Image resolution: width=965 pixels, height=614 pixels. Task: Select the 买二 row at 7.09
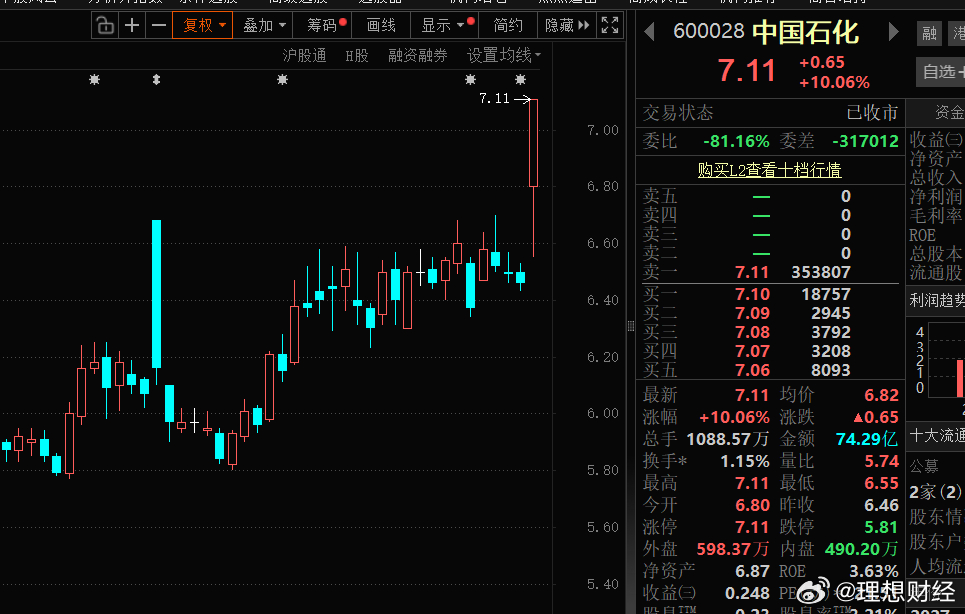coord(769,313)
